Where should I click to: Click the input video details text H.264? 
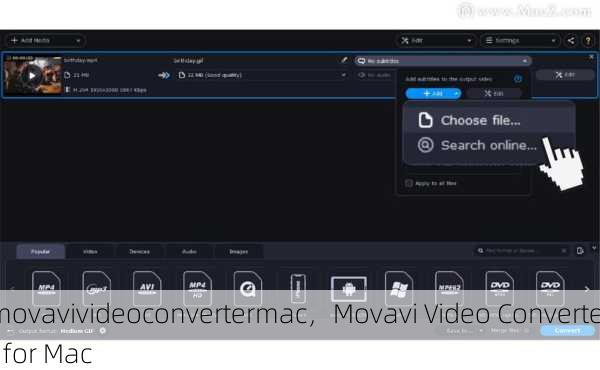110,90
